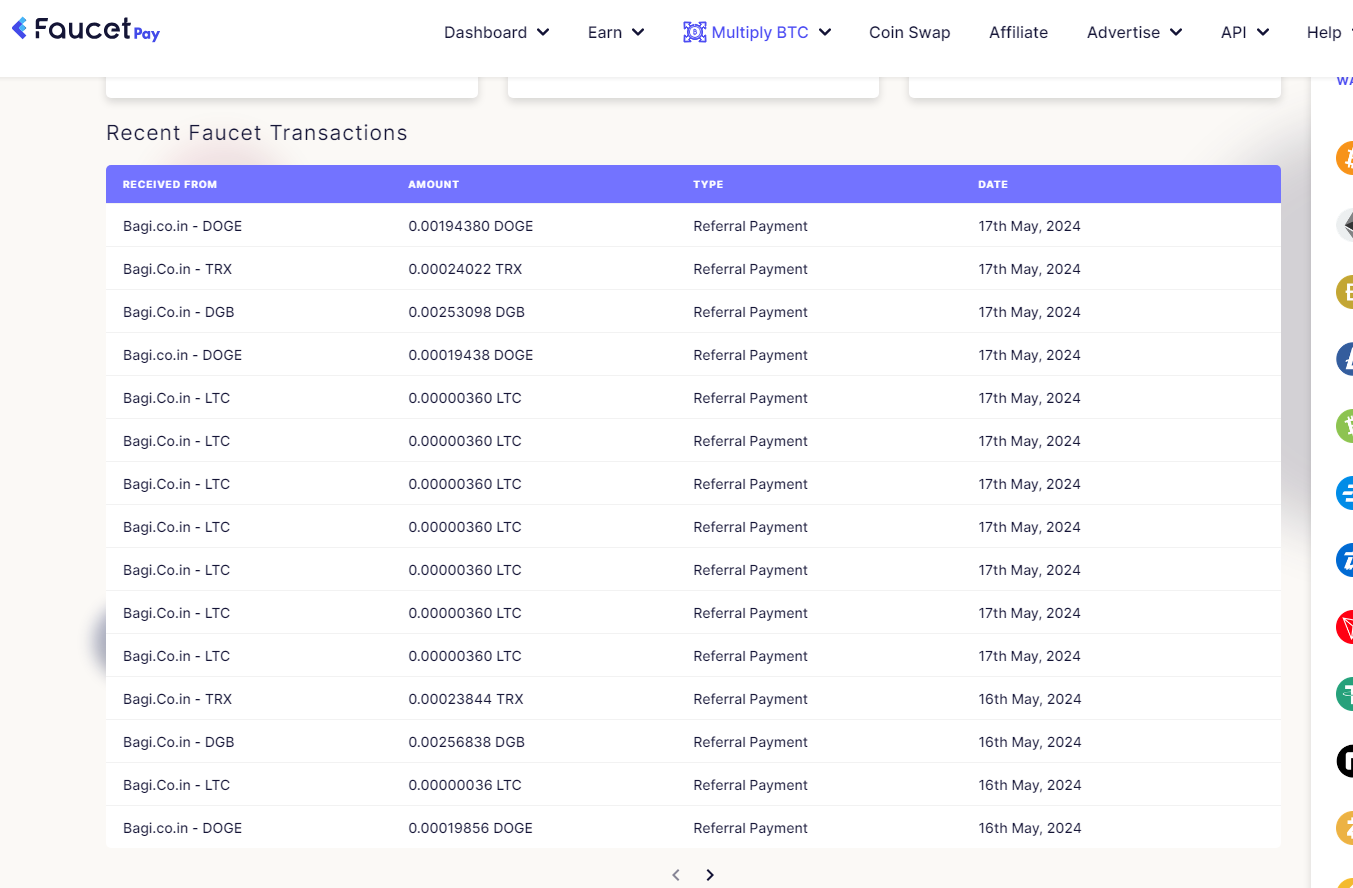Image resolution: width=1353 pixels, height=888 pixels.
Task: Select the grey Ethereum wallet icon
Action: pyautogui.click(x=1345, y=225)
